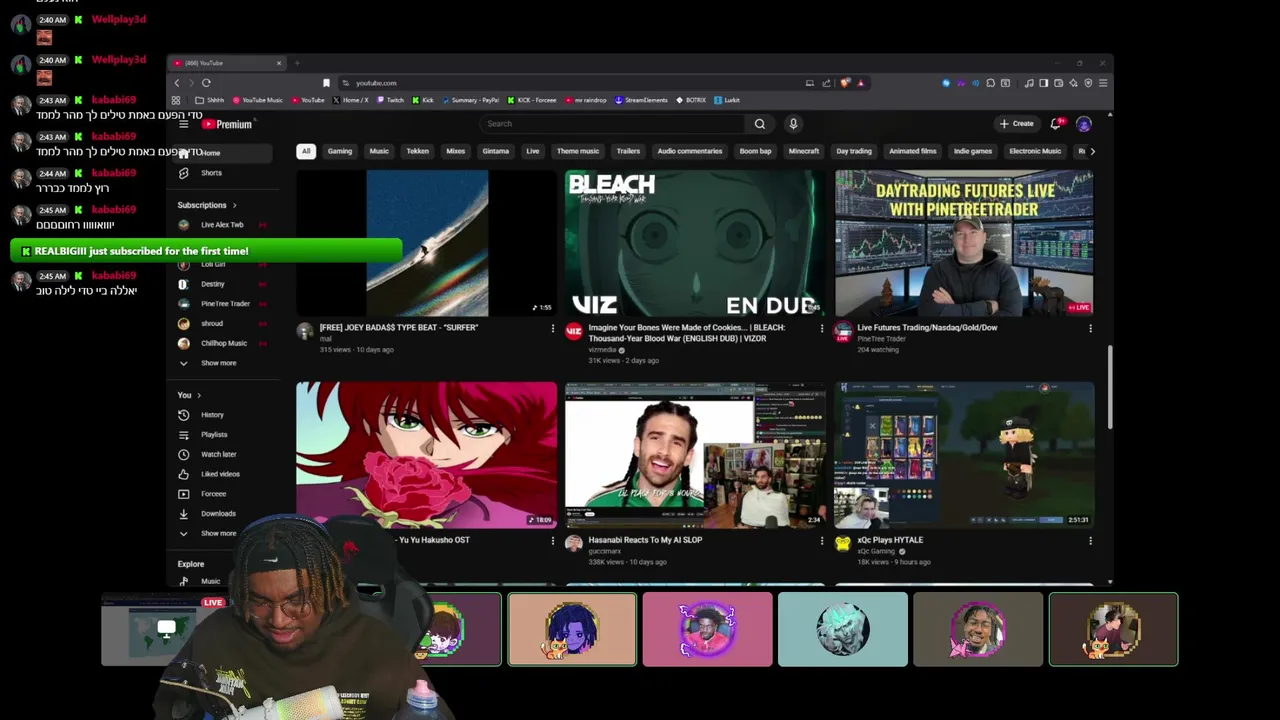Open more options for Hasanabi Reacts video

click(822, 541)
